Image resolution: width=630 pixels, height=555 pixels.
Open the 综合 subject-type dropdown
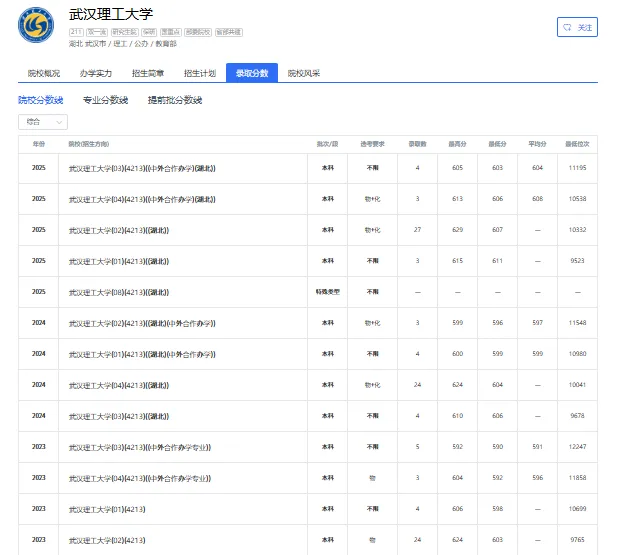pos(43,122)
